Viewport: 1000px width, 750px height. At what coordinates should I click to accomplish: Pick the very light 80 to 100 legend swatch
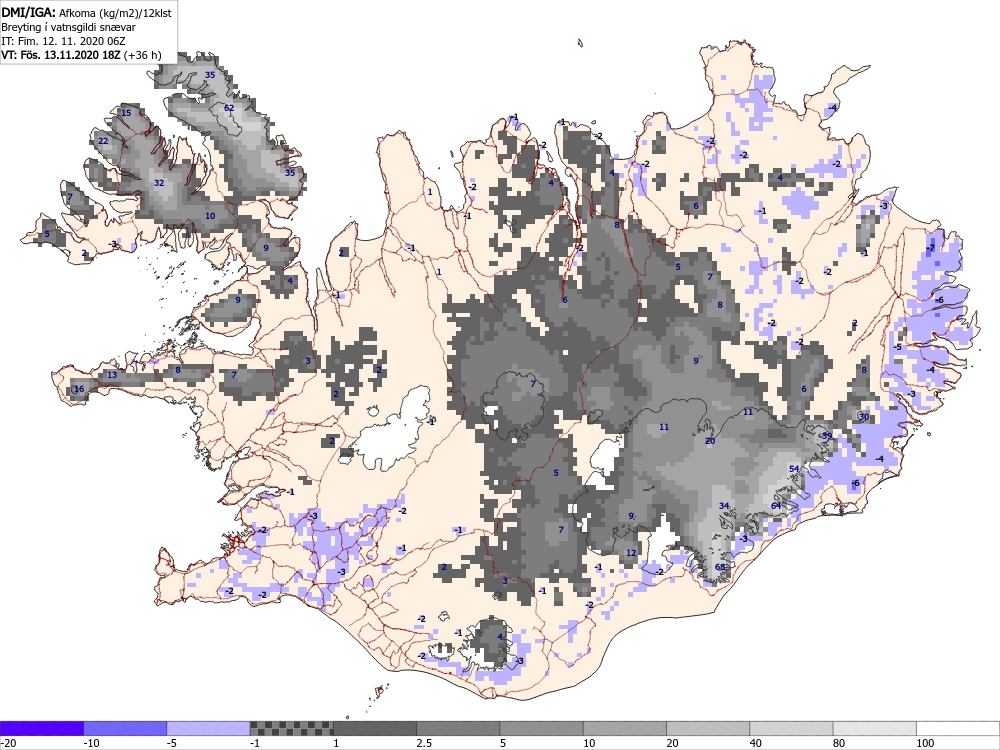click(875, 728)
